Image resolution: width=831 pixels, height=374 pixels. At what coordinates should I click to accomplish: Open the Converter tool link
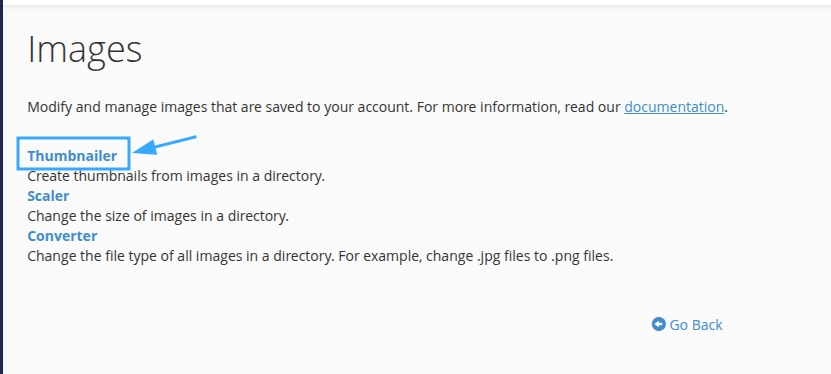point(63,236)
